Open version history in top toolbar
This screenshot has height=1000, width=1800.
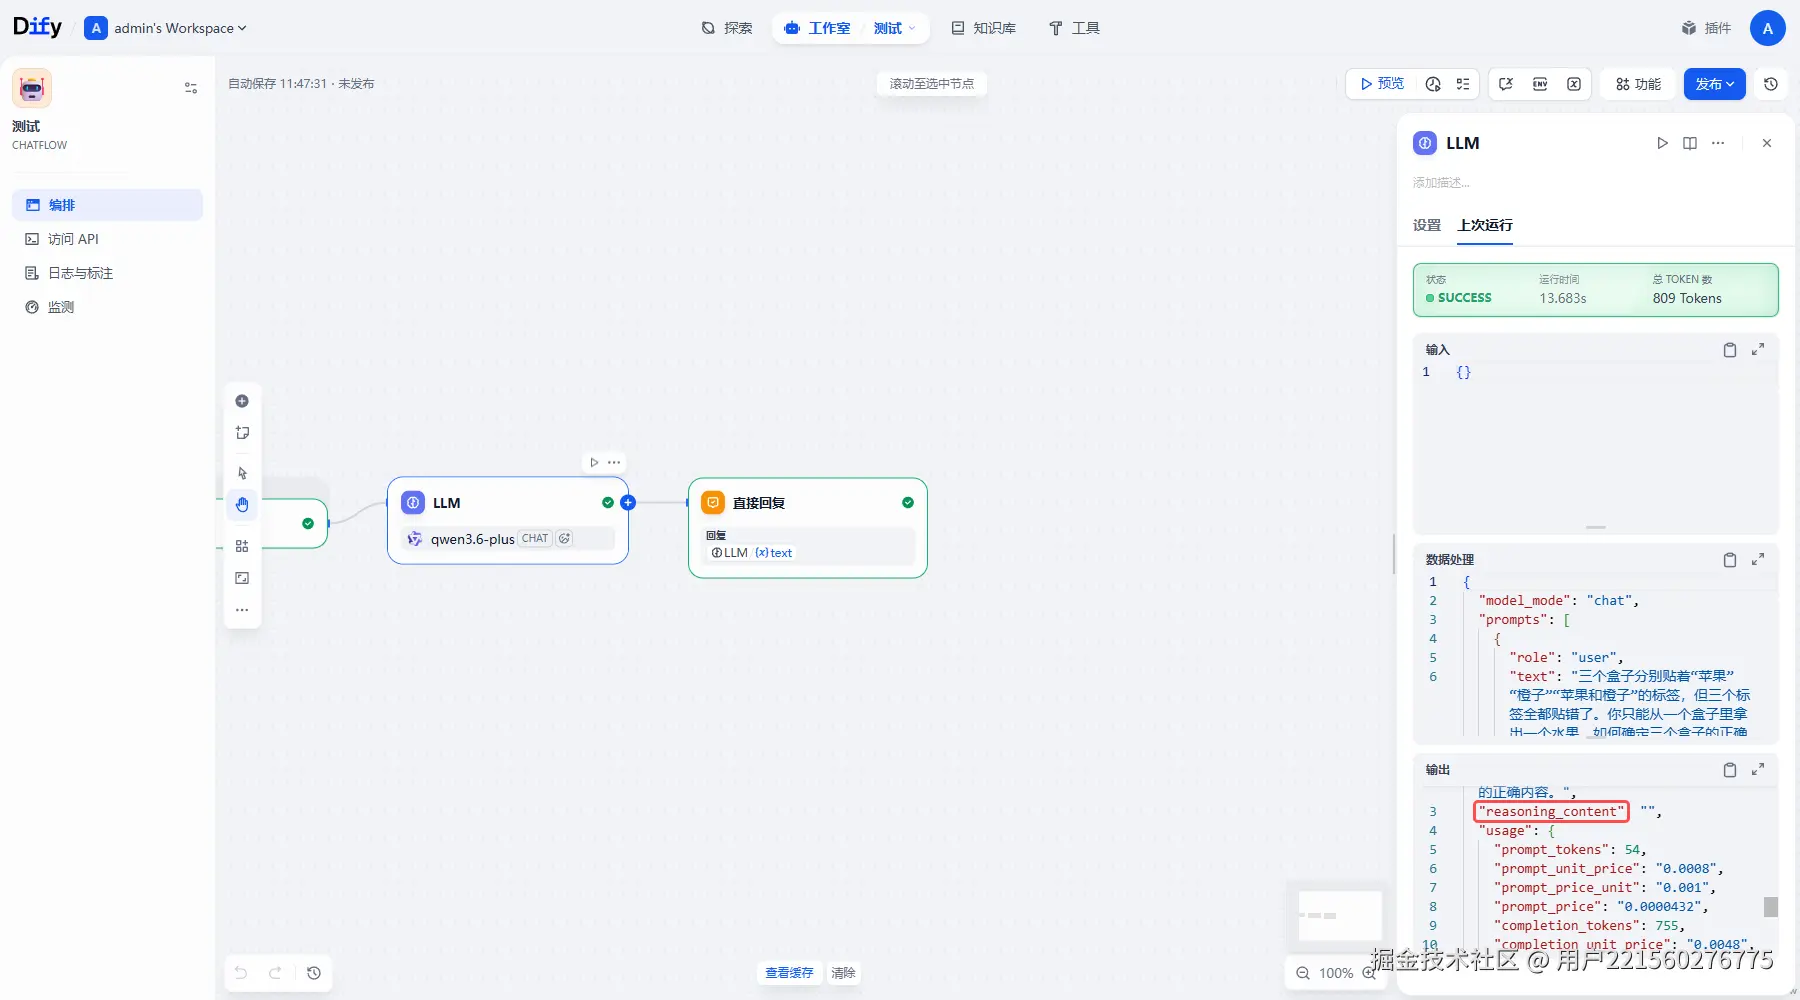click(x=1771, y=84)
